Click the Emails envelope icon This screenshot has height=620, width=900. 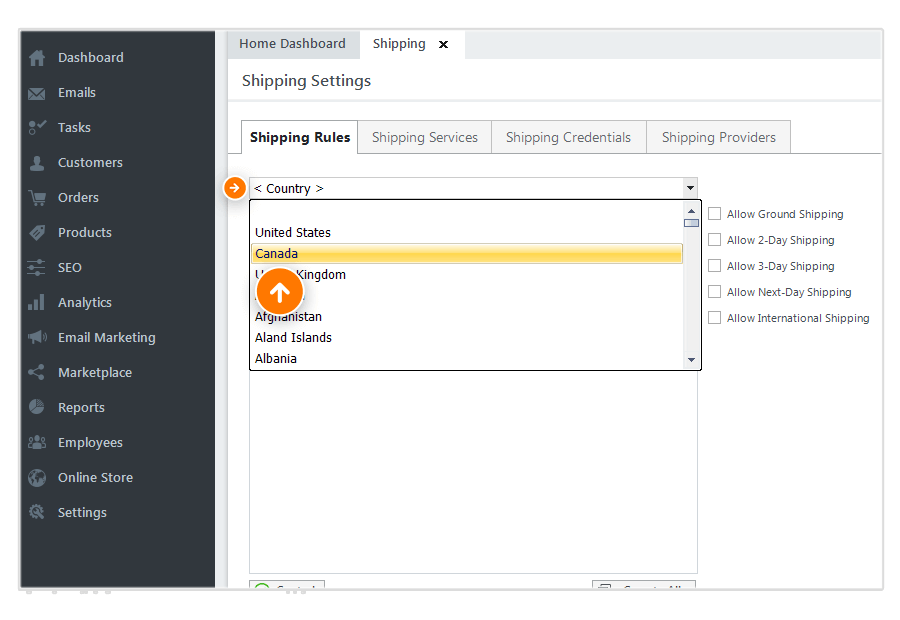[37, 93]
